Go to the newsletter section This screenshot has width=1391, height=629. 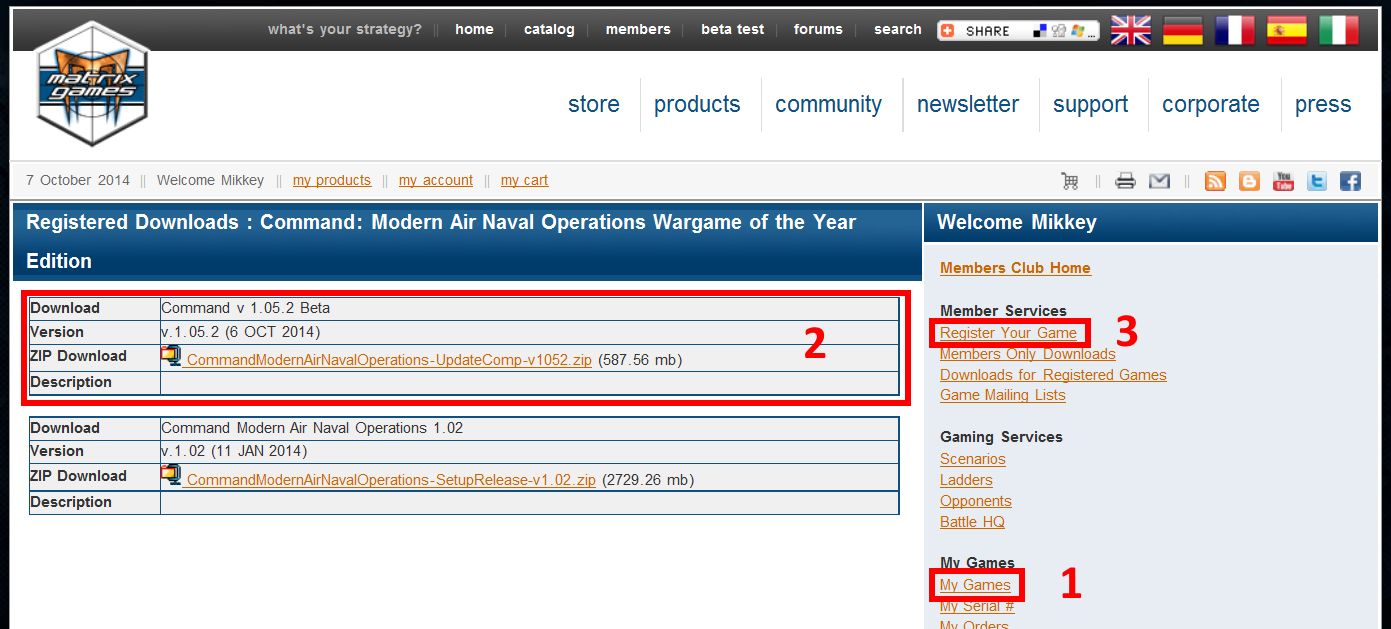[968, 104]
